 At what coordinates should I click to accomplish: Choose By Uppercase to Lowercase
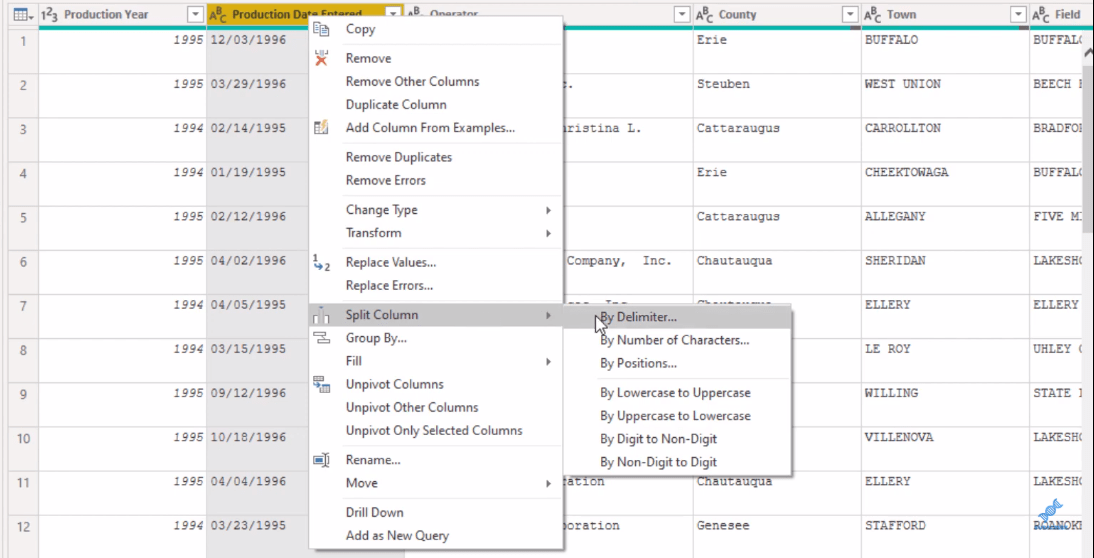[677, 416]
